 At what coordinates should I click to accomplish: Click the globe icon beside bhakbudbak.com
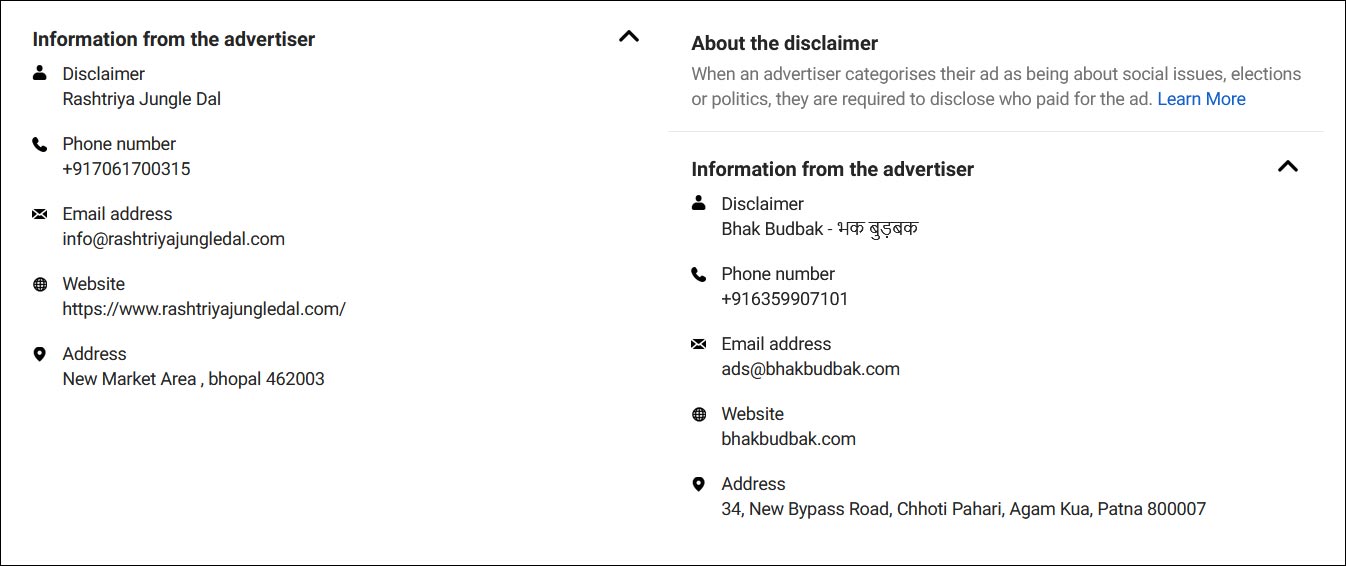[x=699, y=414]
